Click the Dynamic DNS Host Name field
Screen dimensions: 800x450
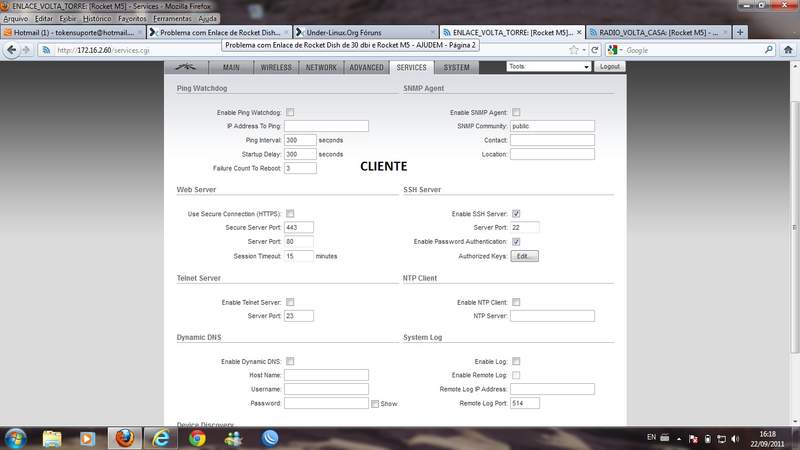tap(326, 375)
